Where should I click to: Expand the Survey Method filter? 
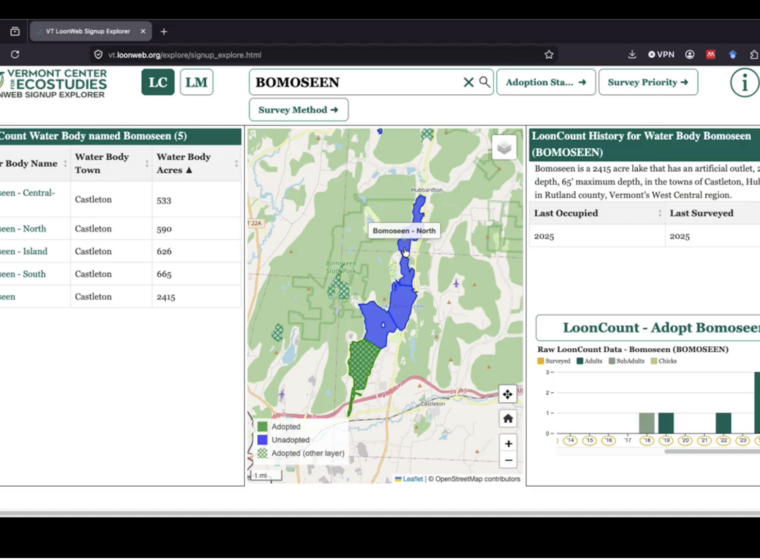click(x=299, y=110)
